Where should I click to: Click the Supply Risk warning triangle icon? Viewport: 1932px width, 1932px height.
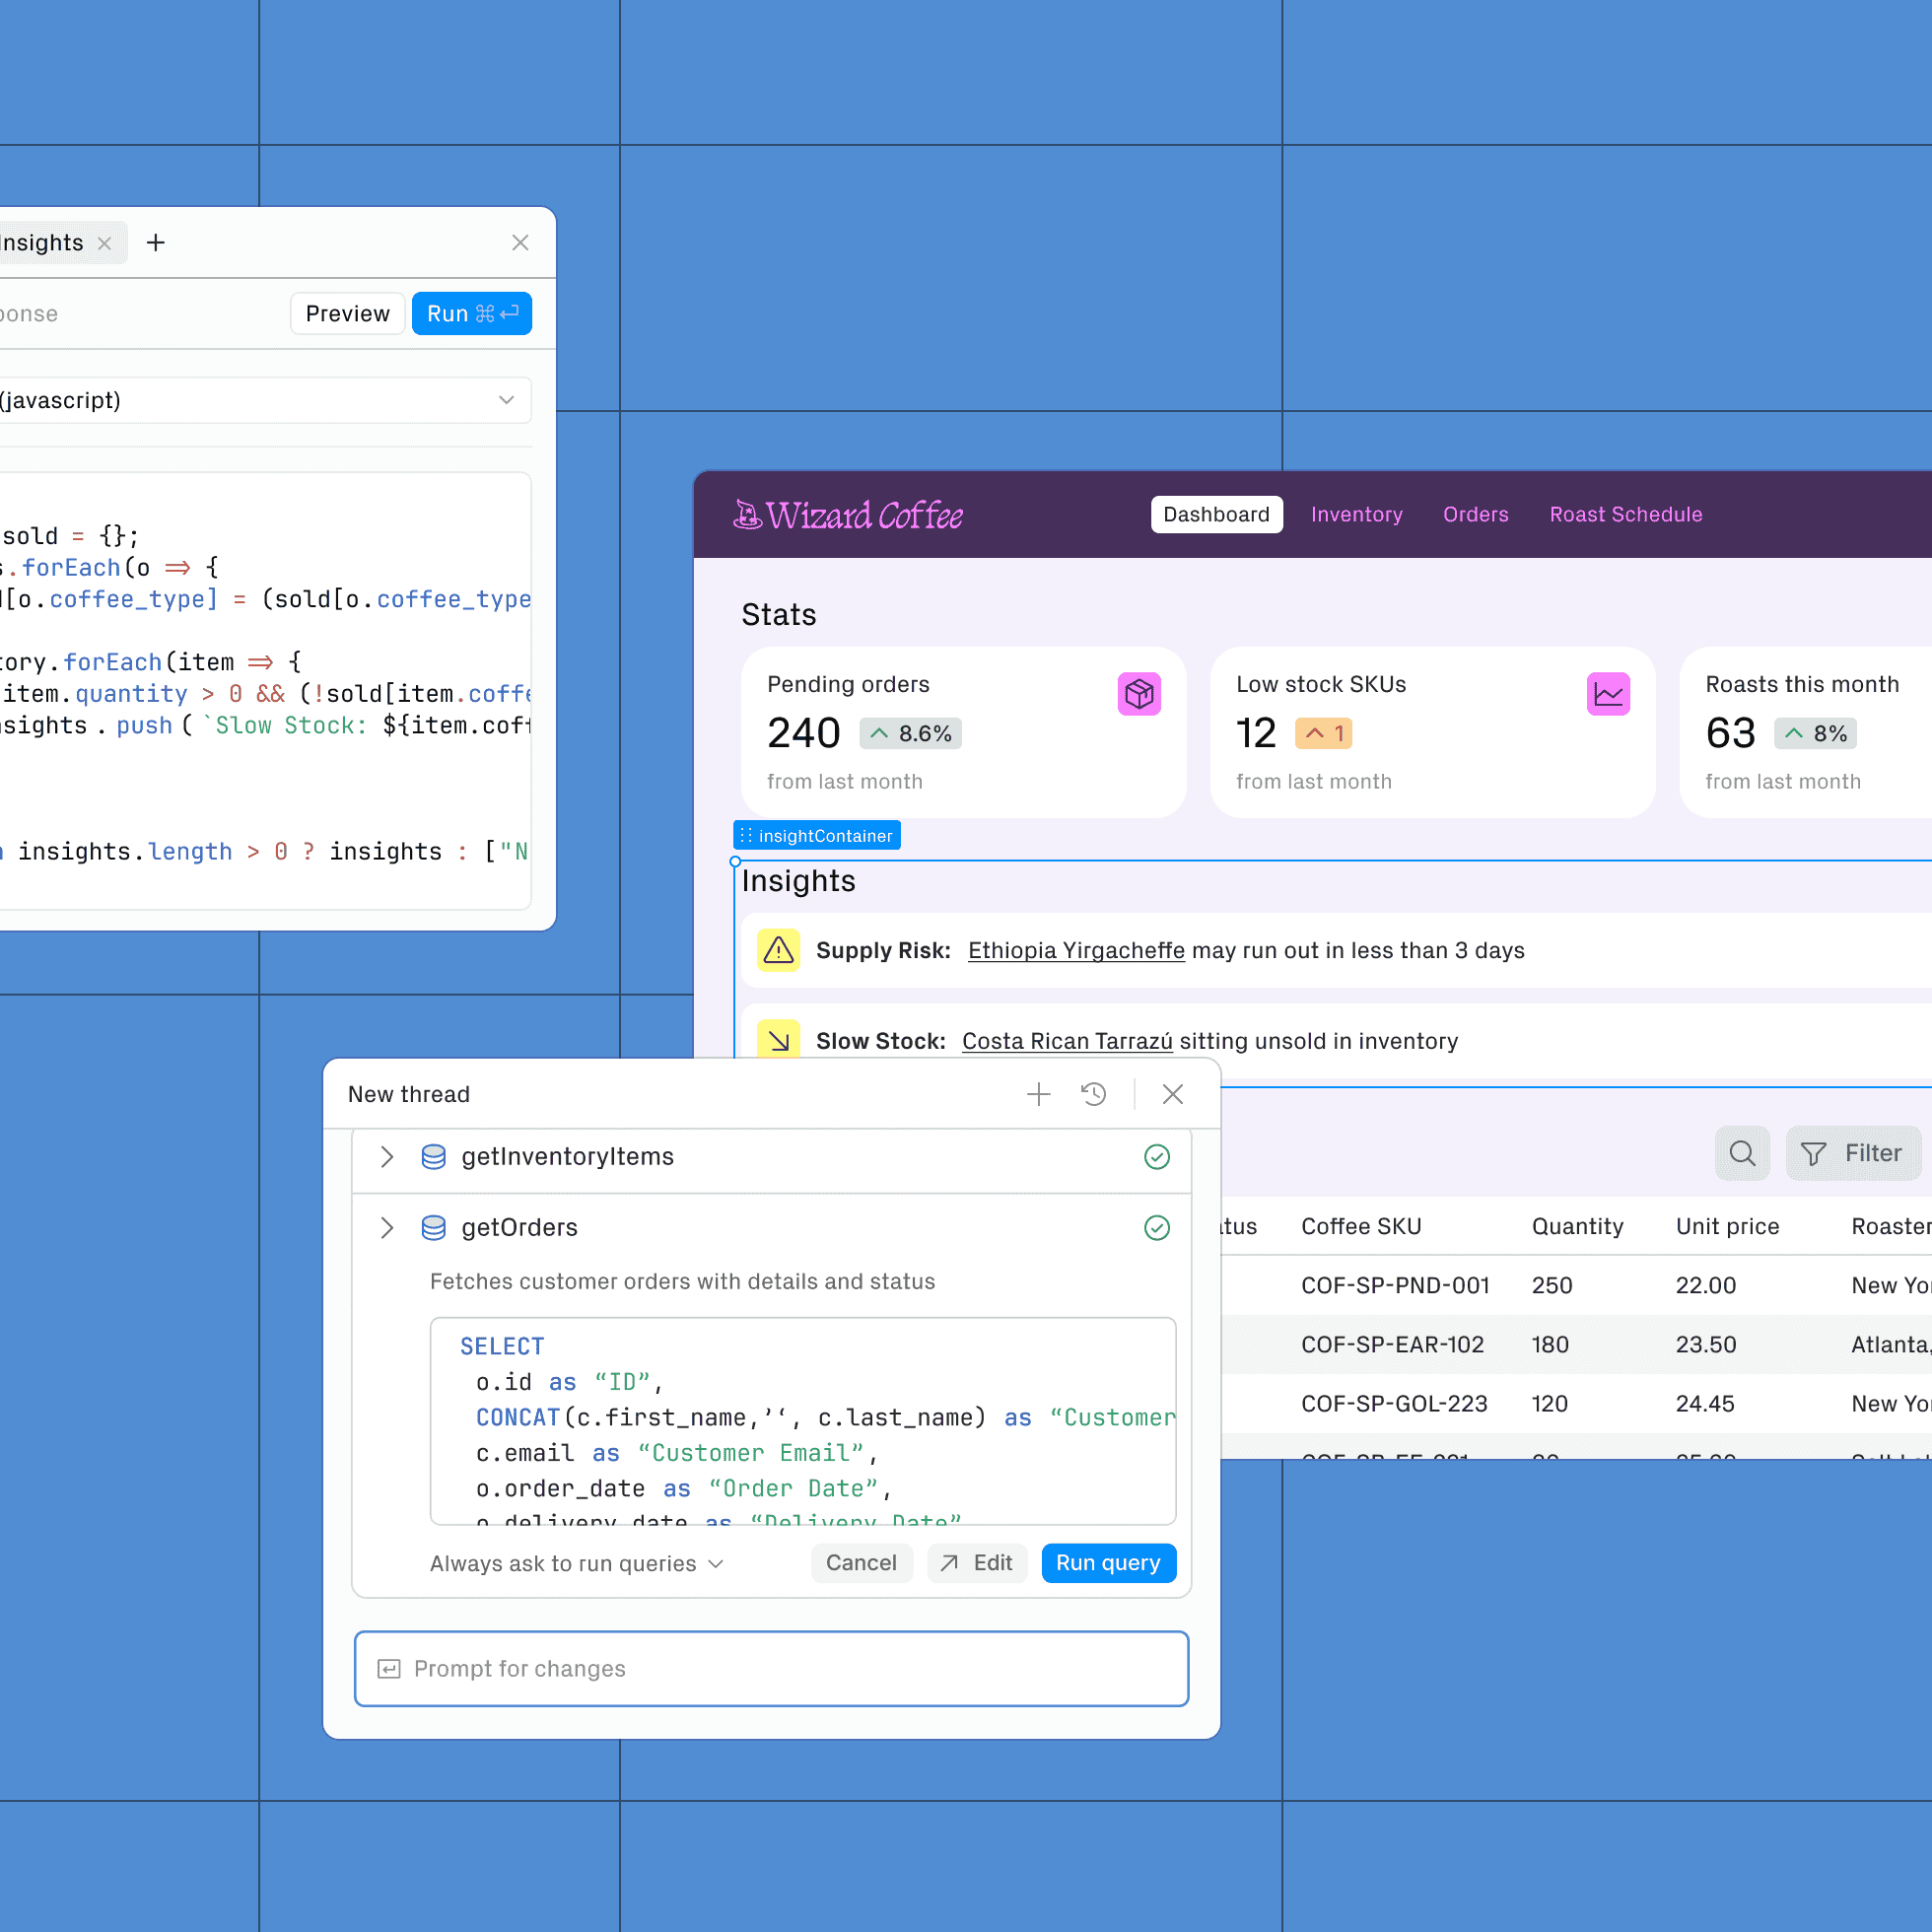pos(779,950)
